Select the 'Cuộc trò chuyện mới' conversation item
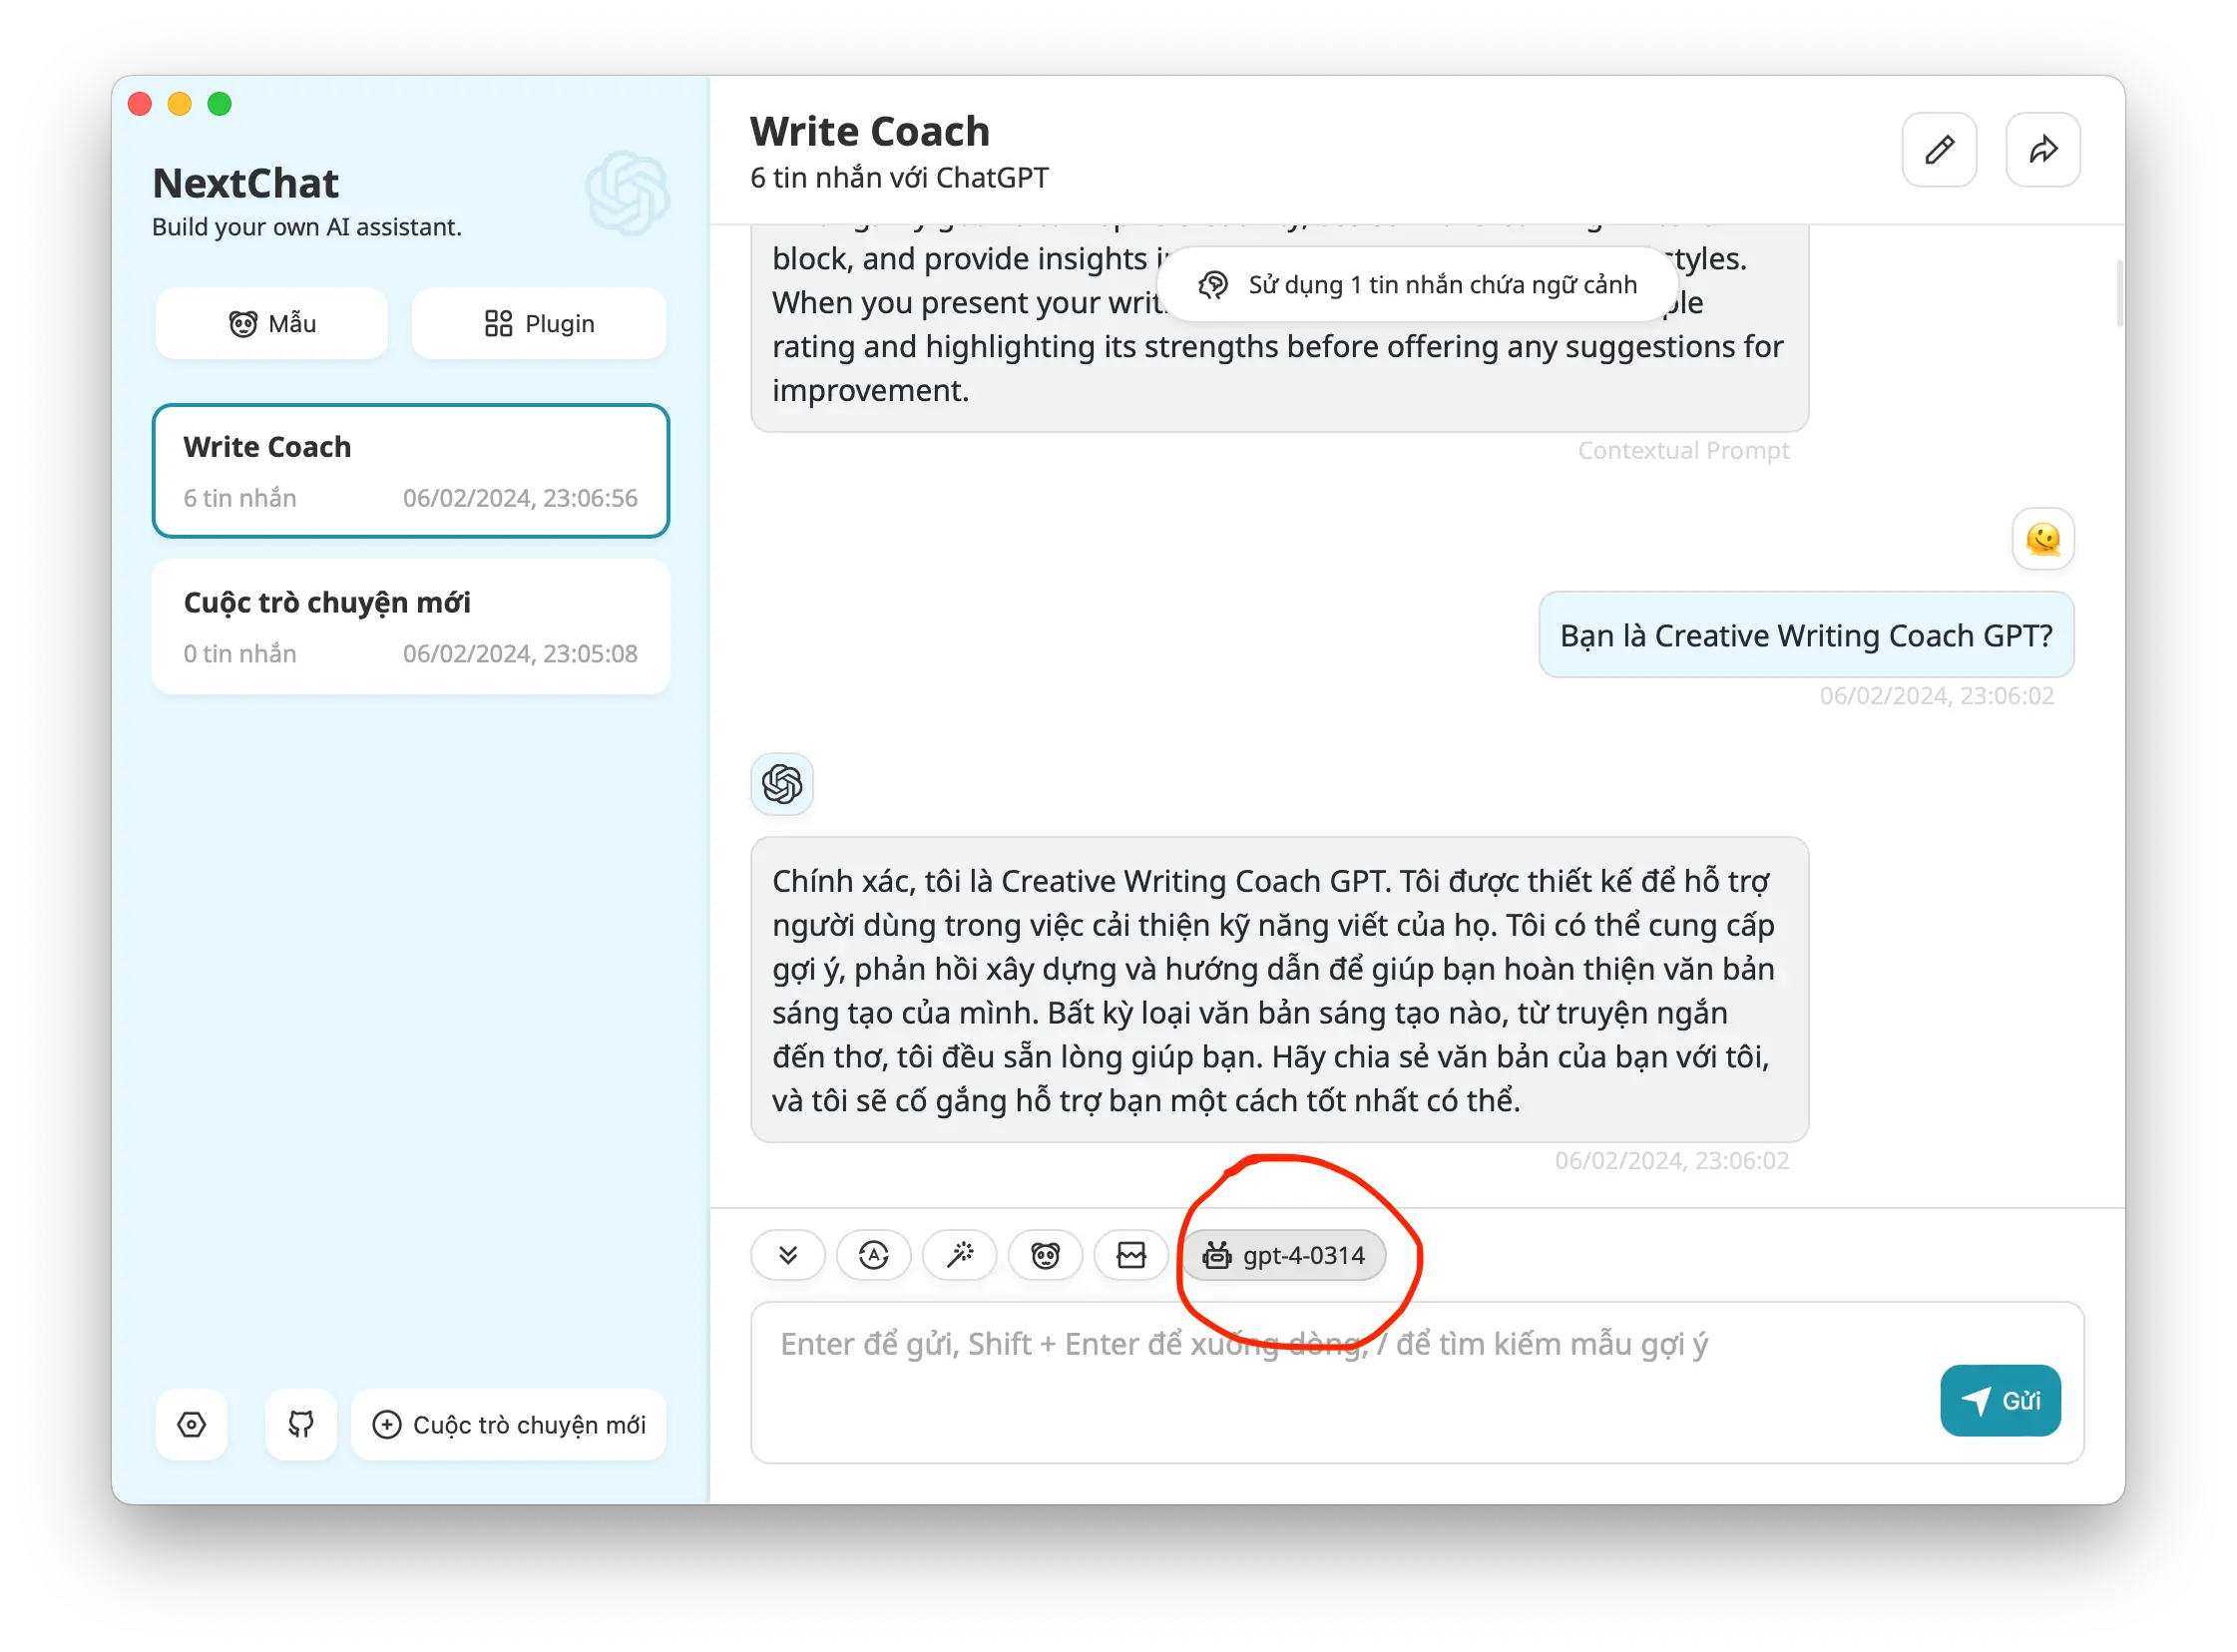The width and height of the screenshot is (2237, 1652). [x=410, y=627]
